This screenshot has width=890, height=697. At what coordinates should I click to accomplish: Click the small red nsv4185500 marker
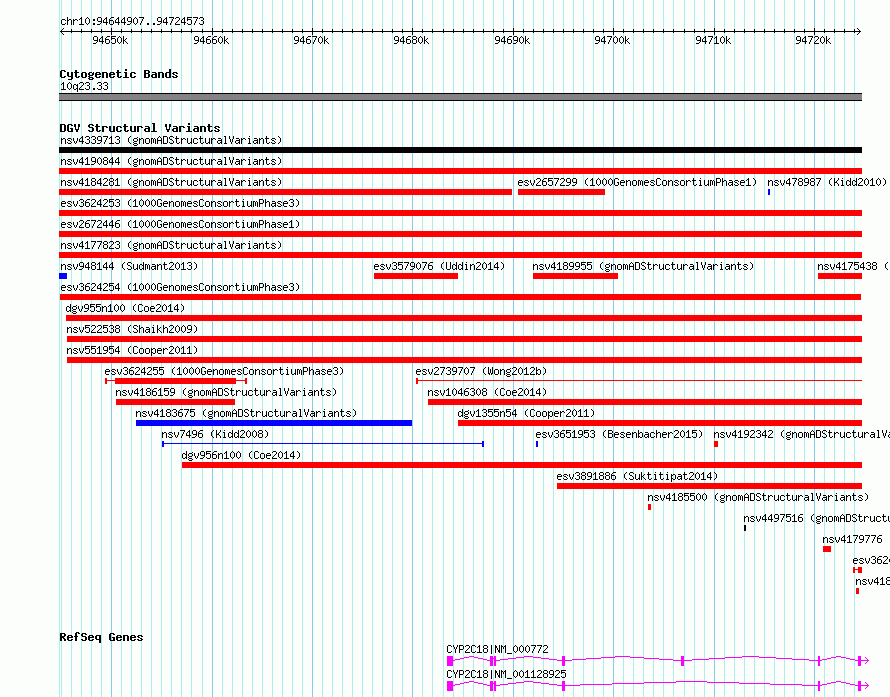pos(650,507)
